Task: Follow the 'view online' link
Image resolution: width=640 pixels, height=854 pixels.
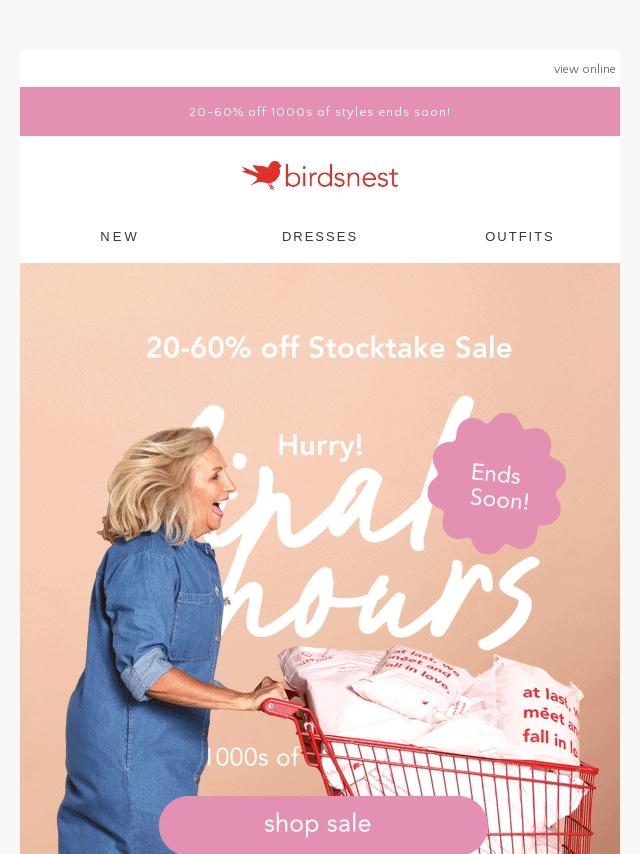Action: coord(584,69)
